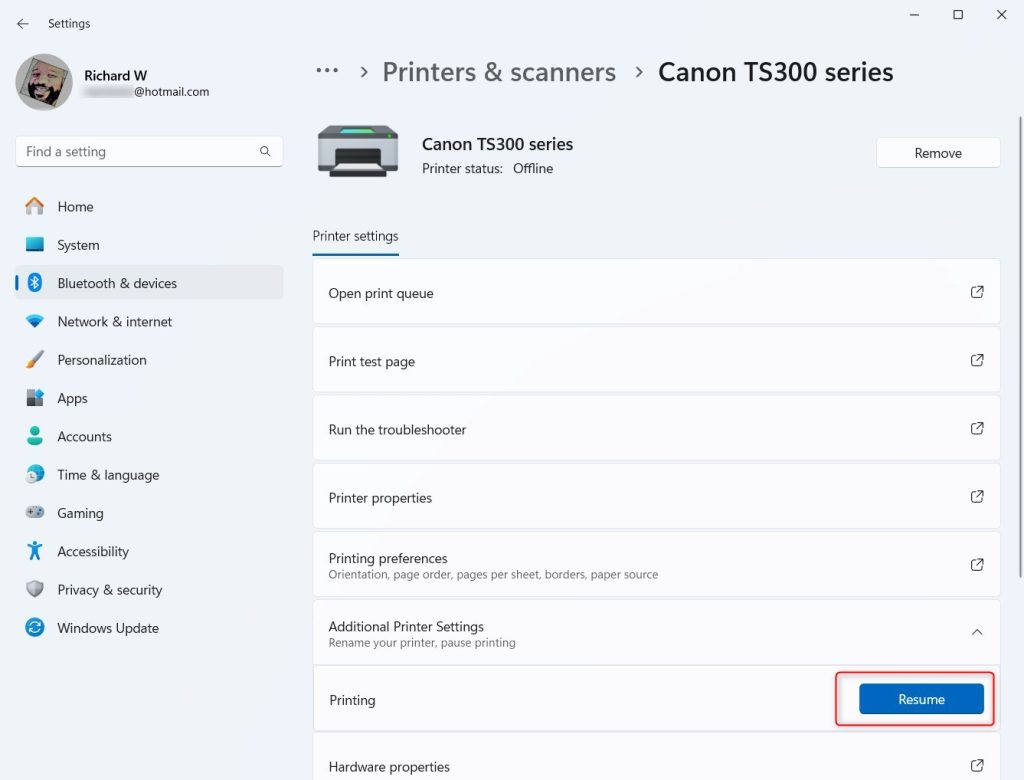Viewport: 1024px width, 780px height.
Task: Click Printer properties launch icon
Action: pos(977,496)
